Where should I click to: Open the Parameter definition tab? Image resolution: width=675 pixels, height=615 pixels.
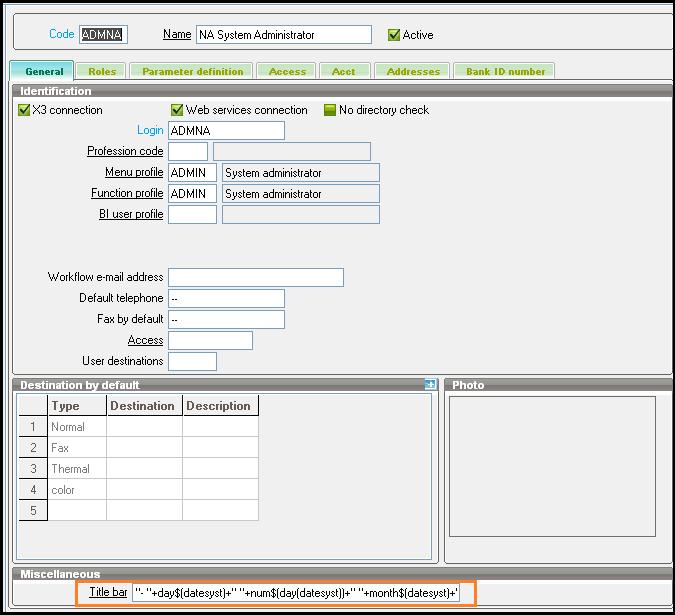[192, 71]
